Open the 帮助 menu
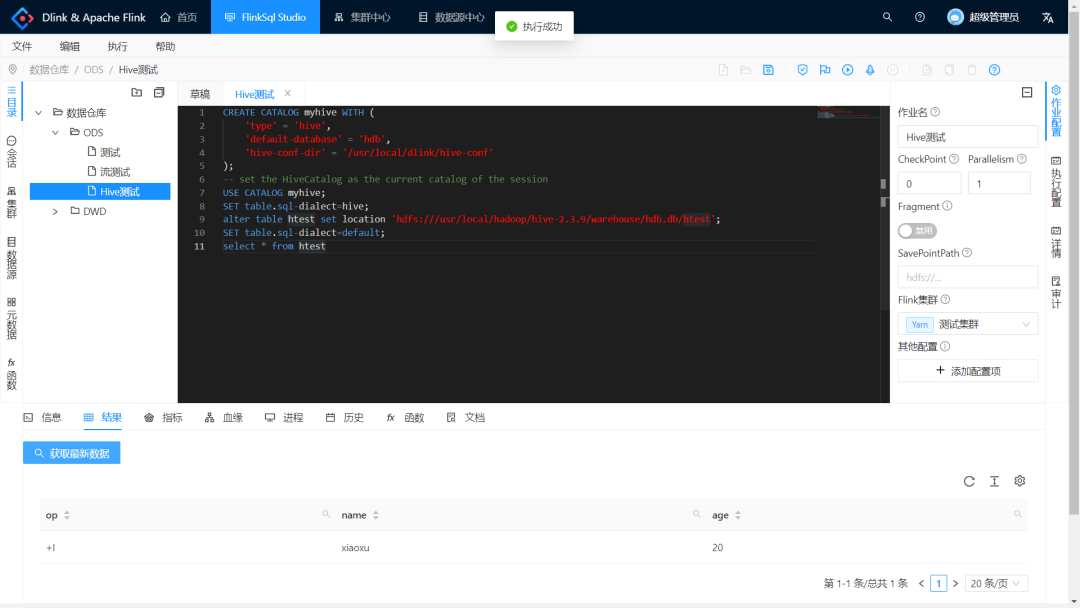This screenshot has height=608, width=1080. (165, 46)
